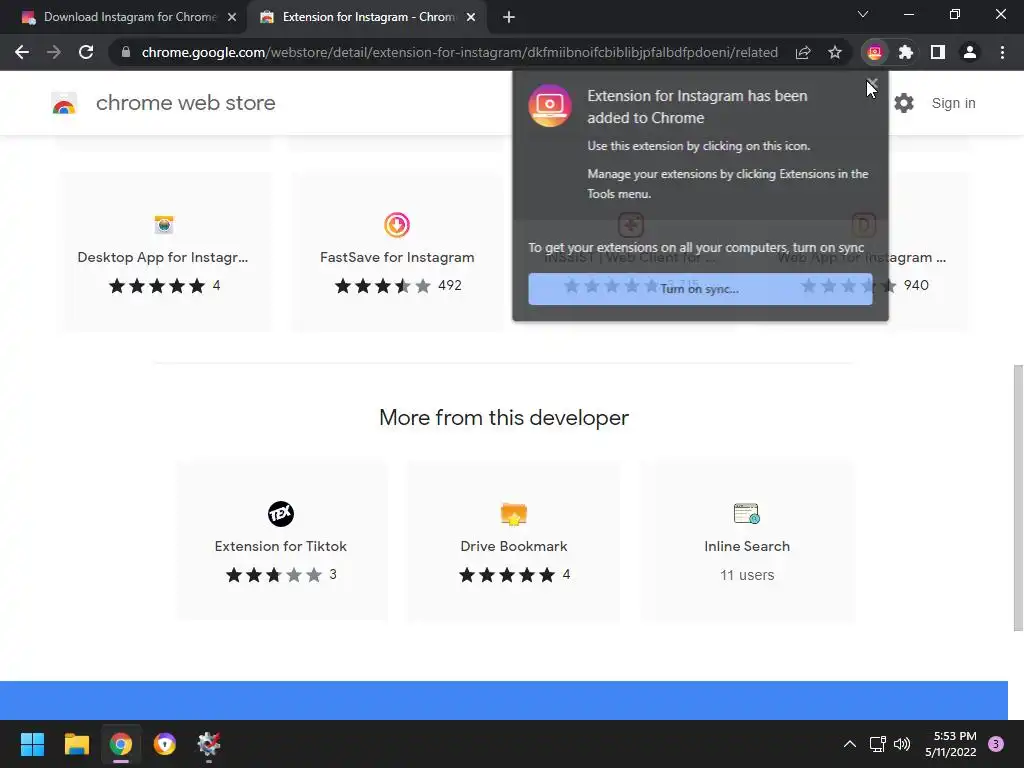Click the chrome web store title
1024x768 pixels.
pos(185,103)
